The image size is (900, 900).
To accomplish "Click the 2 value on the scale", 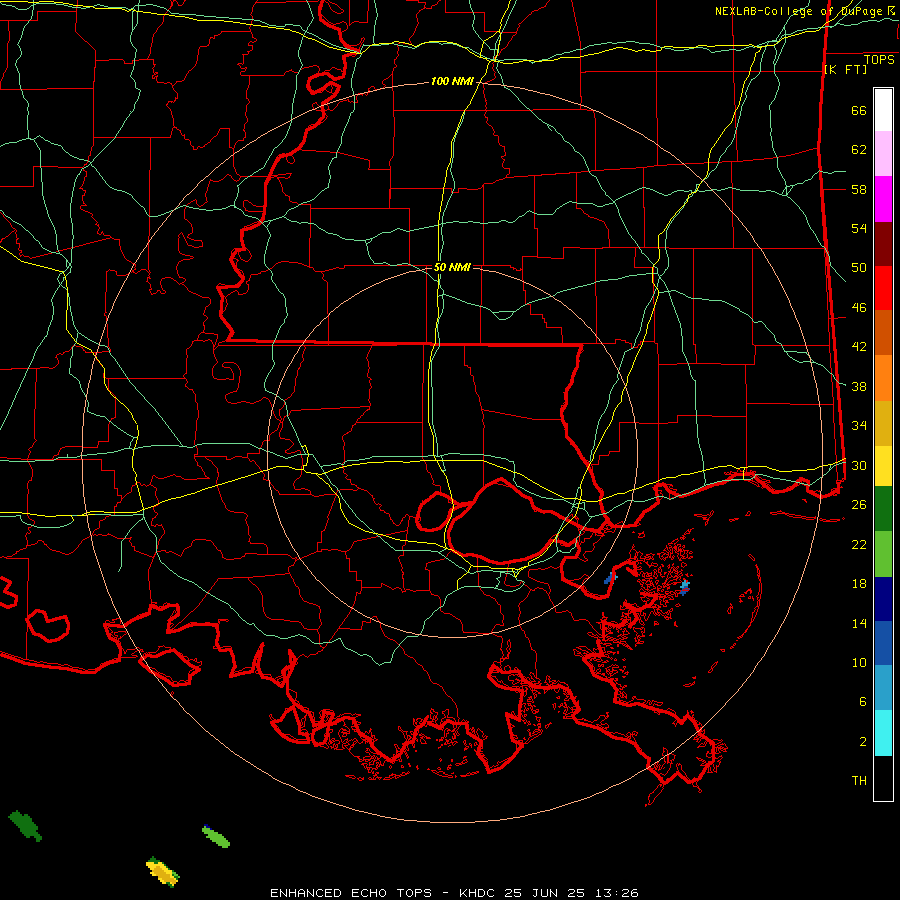I will pyautogui.click(x=863, y=742).
